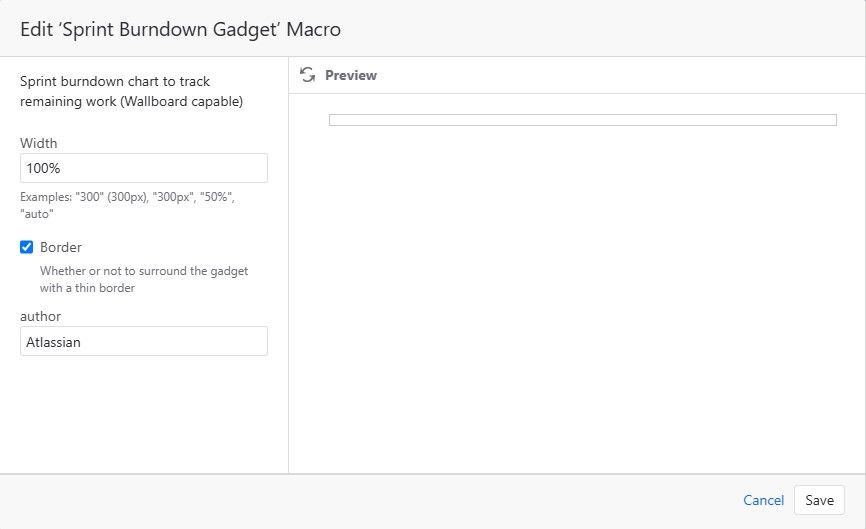This screenshot has height=529, width=866.
Task: Click the Sprint burndown chart description text
Action: [131, 91]
